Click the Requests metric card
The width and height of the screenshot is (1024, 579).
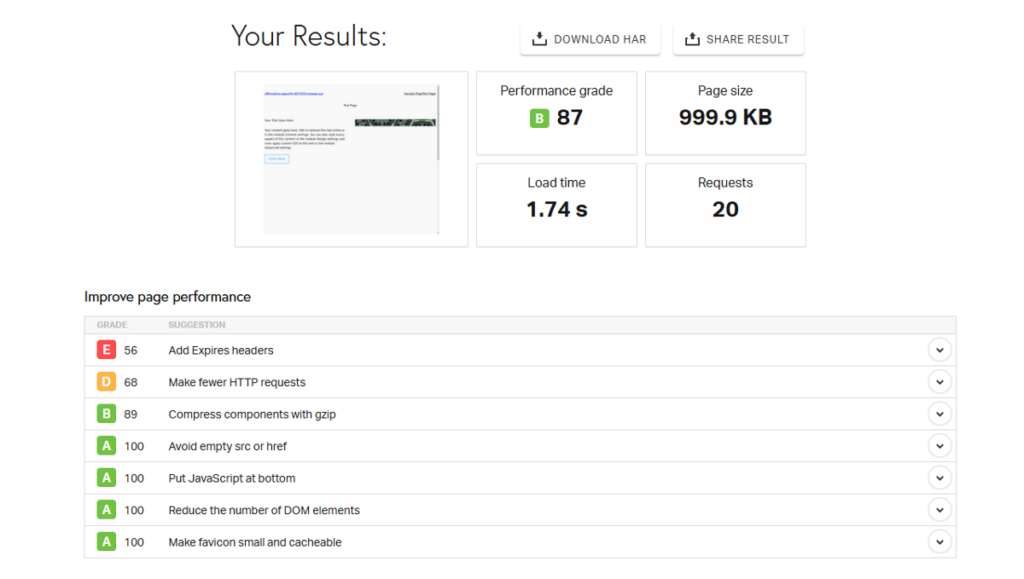click(725, 204)
